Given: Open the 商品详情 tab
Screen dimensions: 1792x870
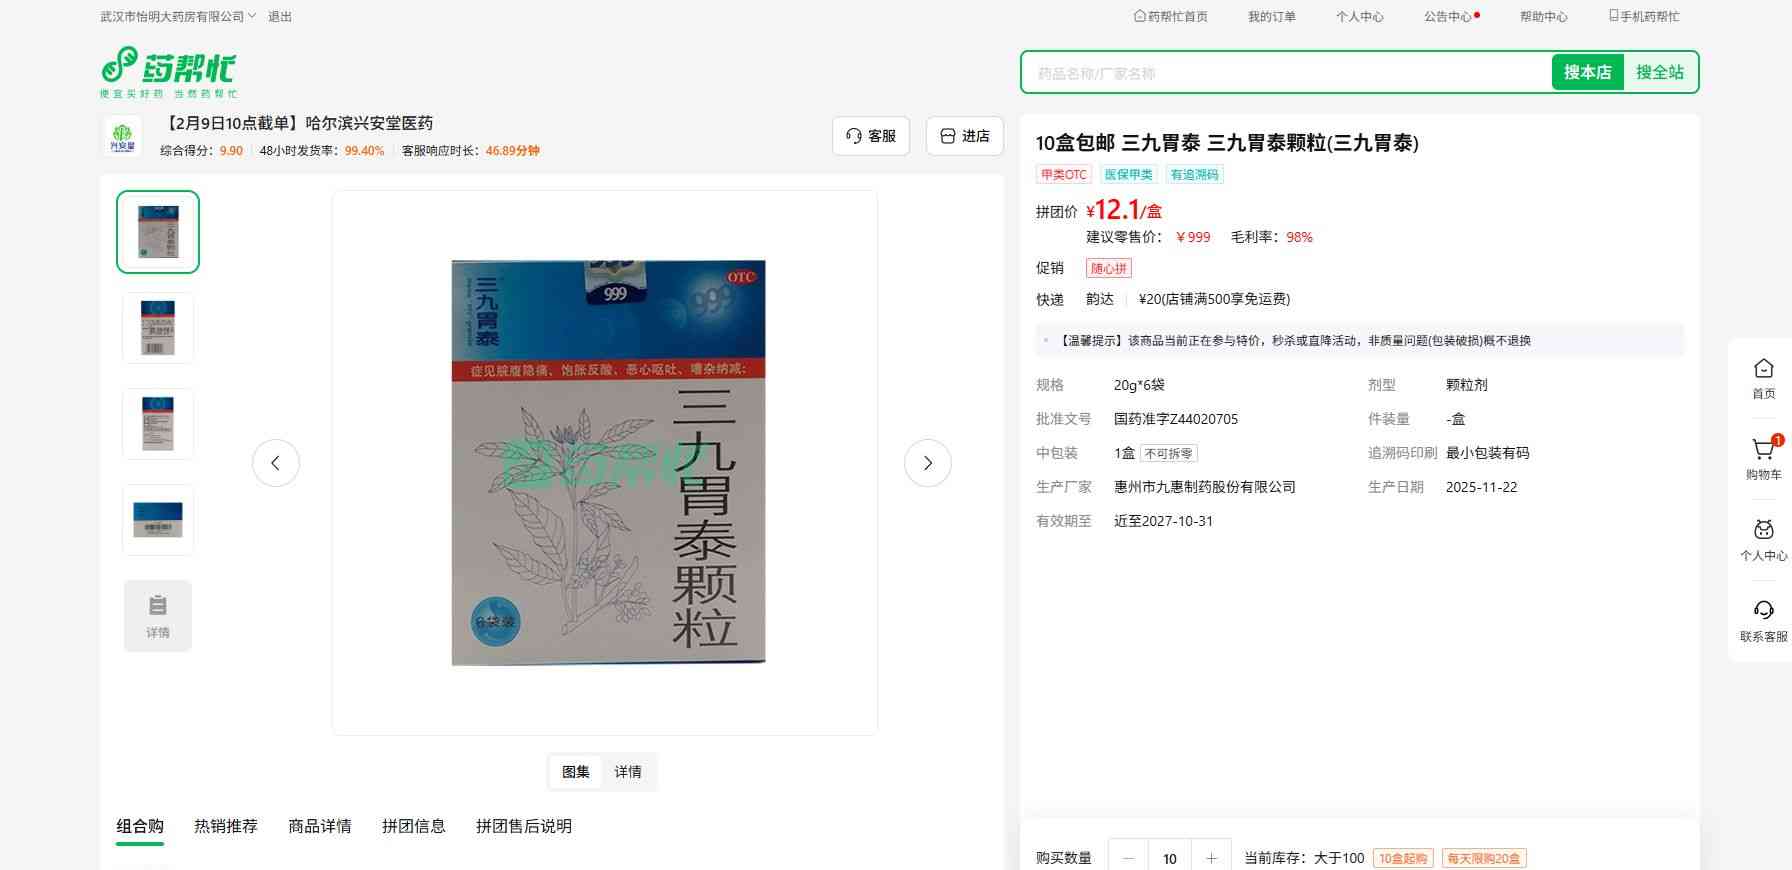Looking at the screenshot, I should [320, 826].
